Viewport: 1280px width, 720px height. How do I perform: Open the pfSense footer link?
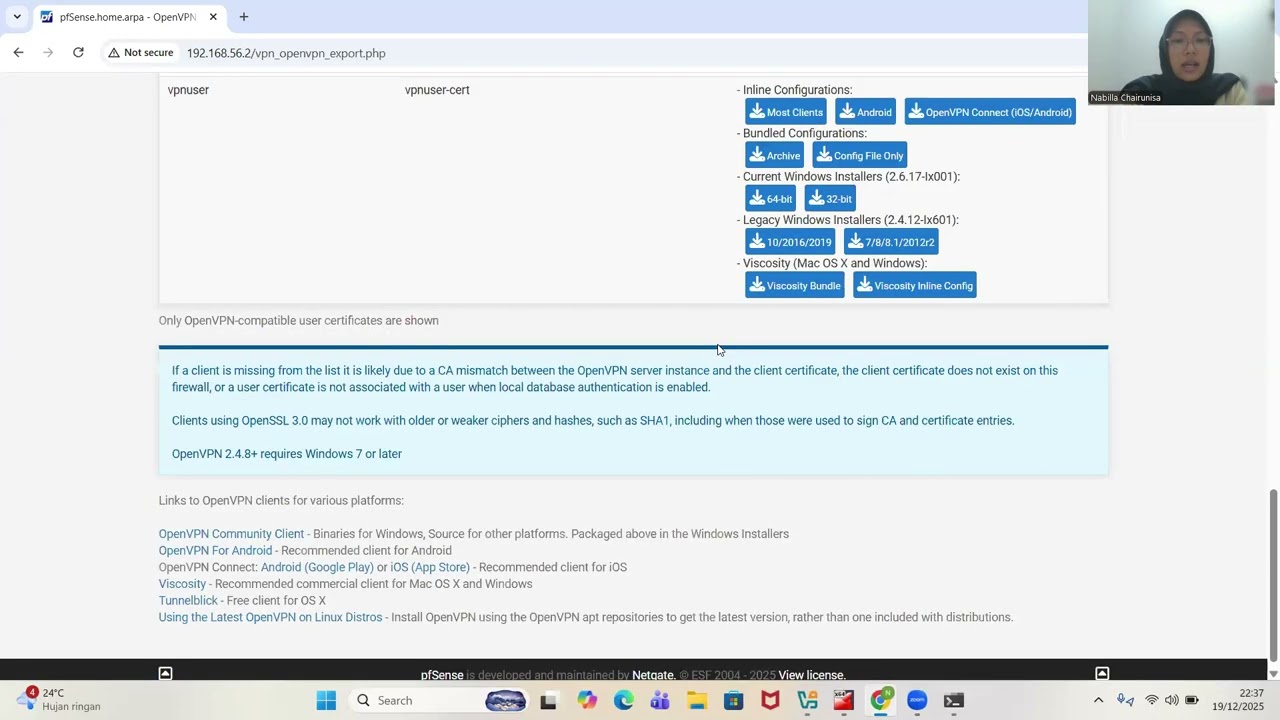tap(442, 675)
